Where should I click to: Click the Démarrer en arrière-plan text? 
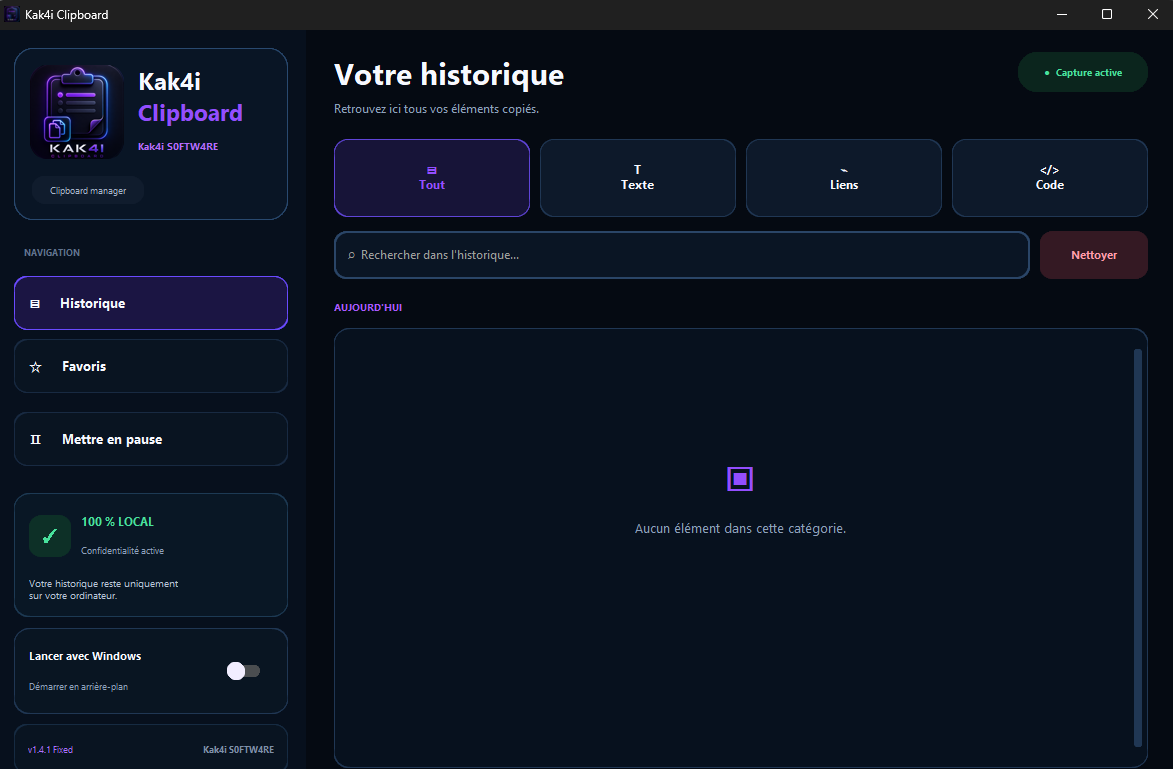coord(79,687)
